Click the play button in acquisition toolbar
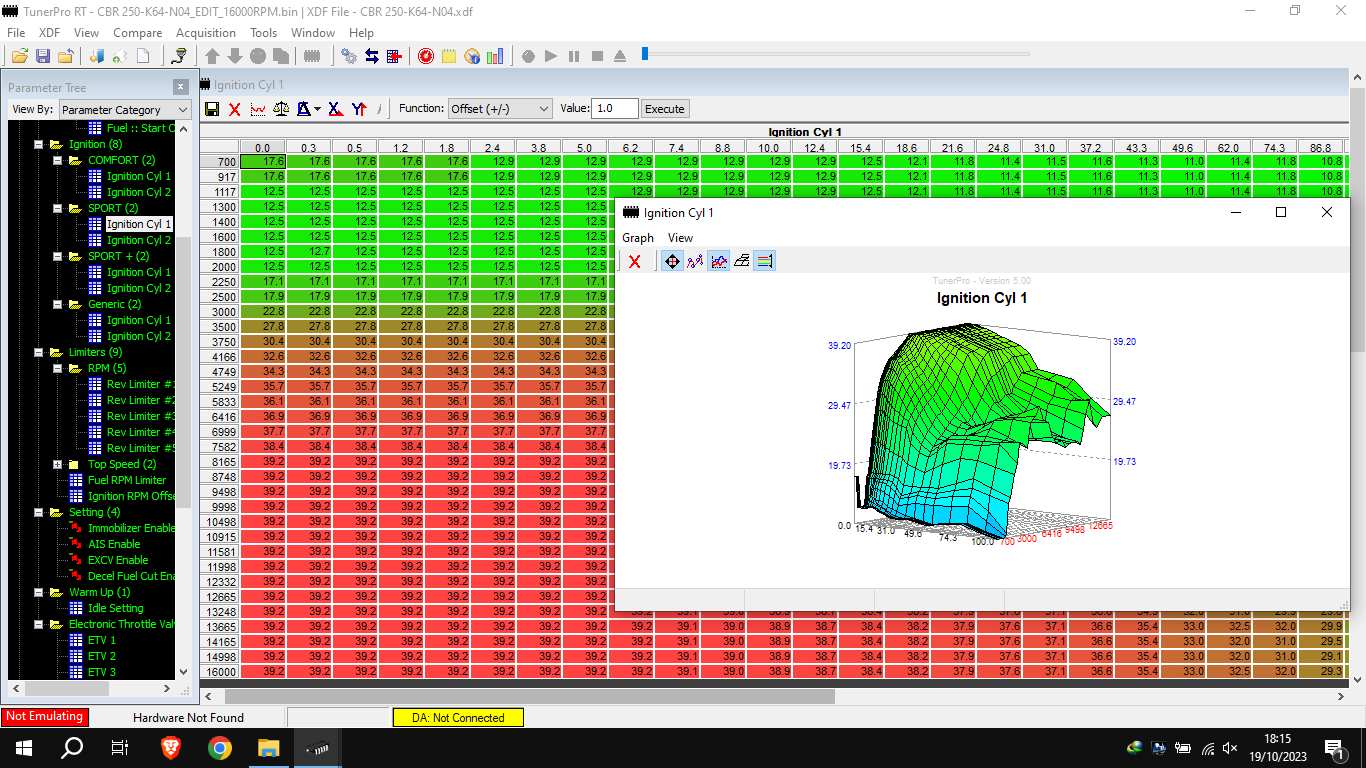1366x768 pixels. [x=551, y=56]
